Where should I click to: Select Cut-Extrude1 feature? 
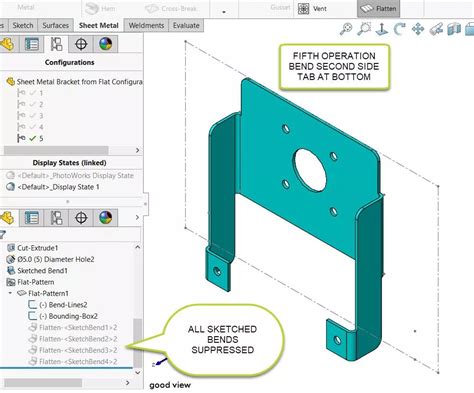(33, 248)
